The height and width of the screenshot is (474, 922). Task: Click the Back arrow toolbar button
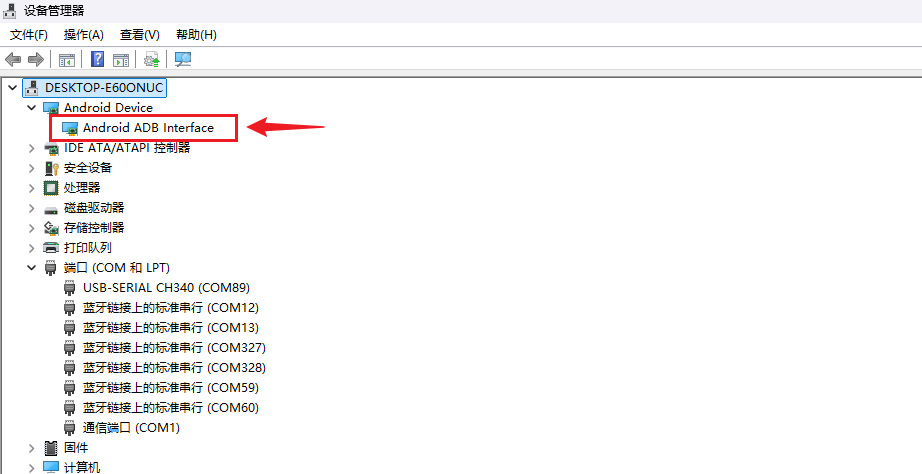click(13, 59)
